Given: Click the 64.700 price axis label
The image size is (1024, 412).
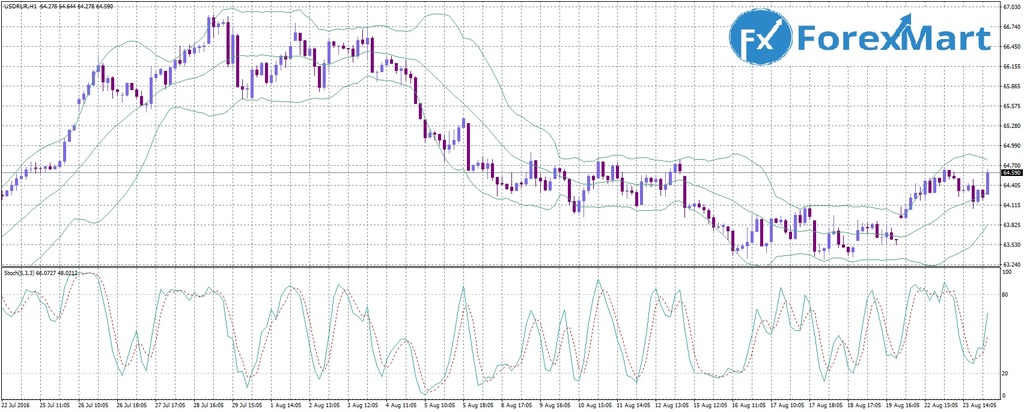Looking at the screenshot, I should 1009,165.
